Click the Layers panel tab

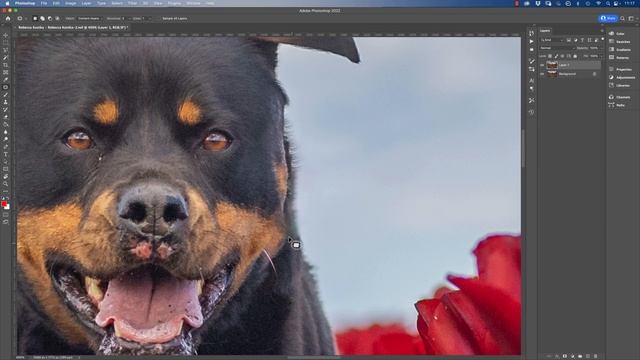tap(545, 31)
